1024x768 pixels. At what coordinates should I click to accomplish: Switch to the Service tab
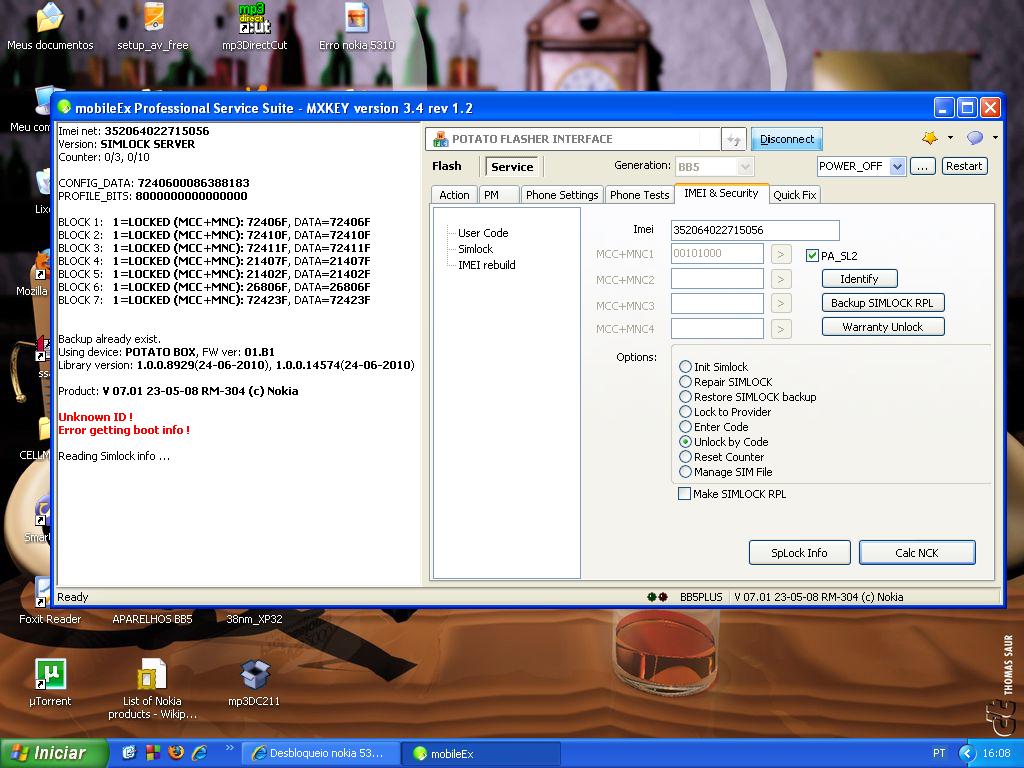pos(512,167)
